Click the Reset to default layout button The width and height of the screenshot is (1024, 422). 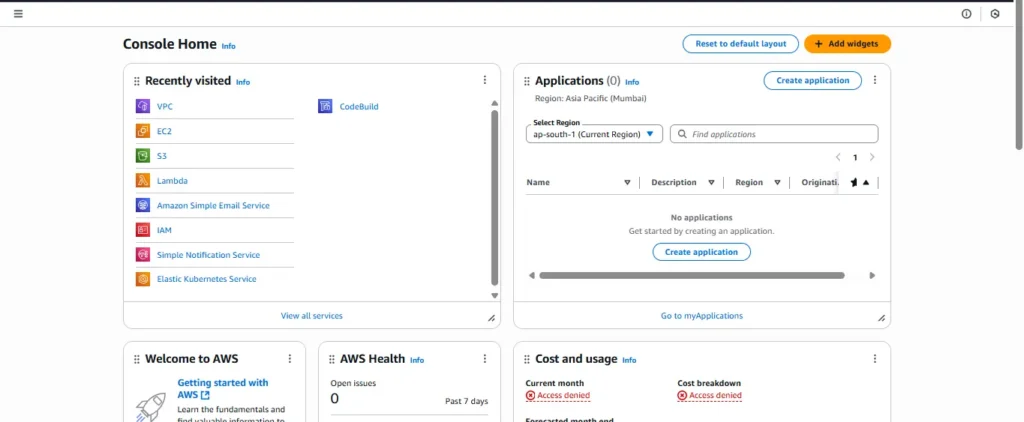pyautogui.click(x=741, y=44)
